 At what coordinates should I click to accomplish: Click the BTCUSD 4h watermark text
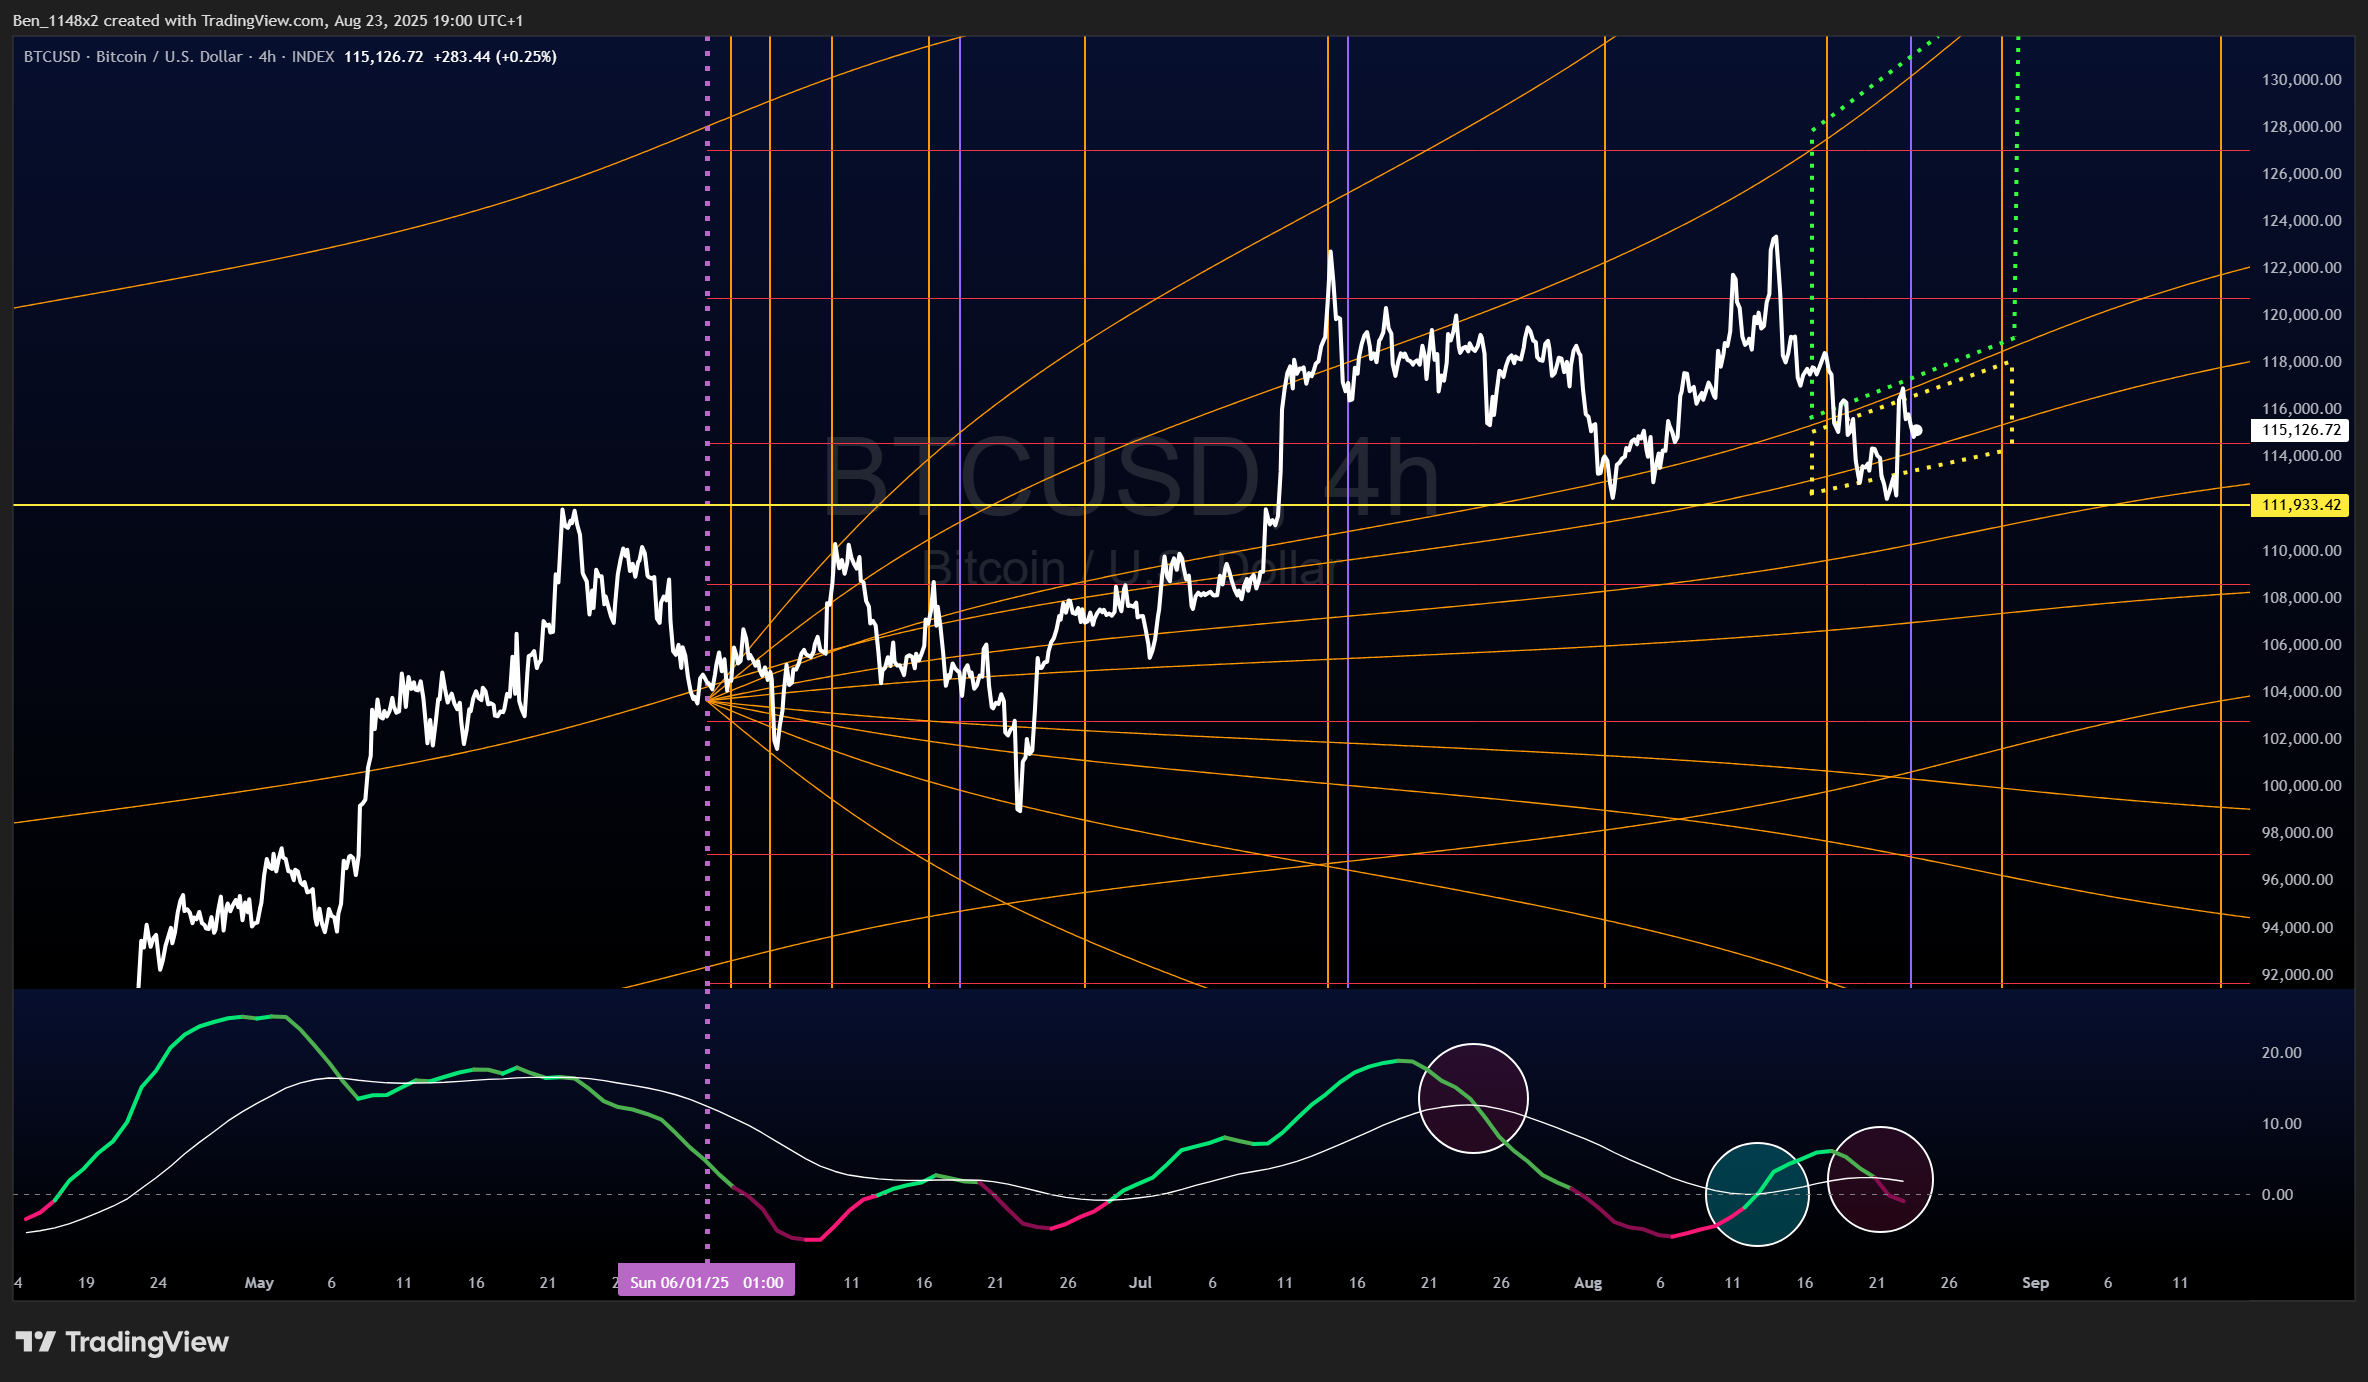click(1130, 478)
